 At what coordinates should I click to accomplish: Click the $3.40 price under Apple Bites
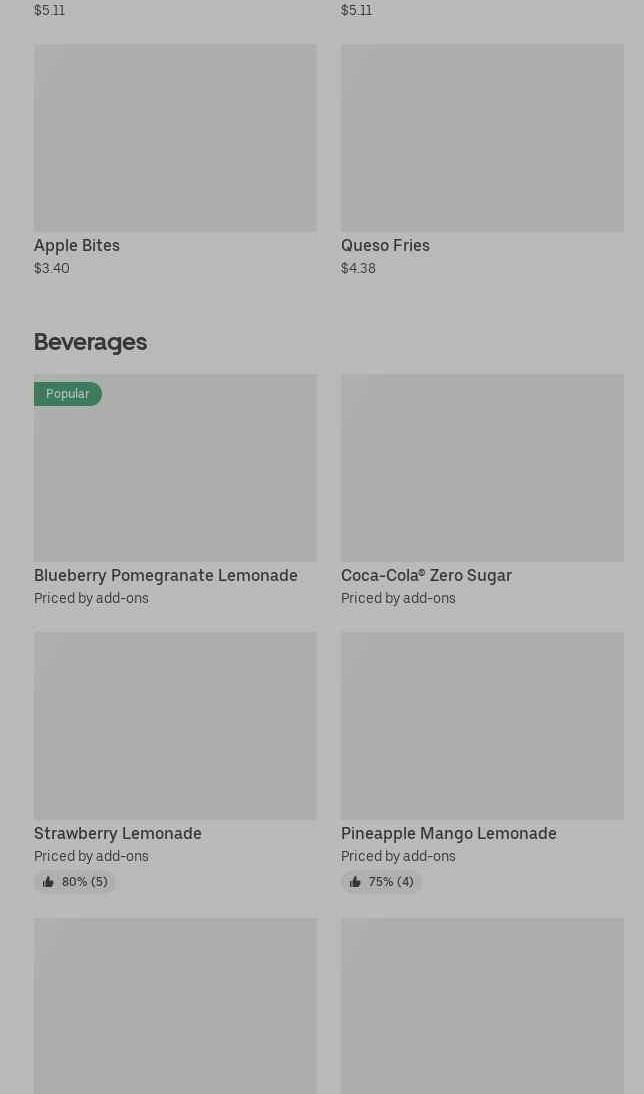click(x=52, y=268)
